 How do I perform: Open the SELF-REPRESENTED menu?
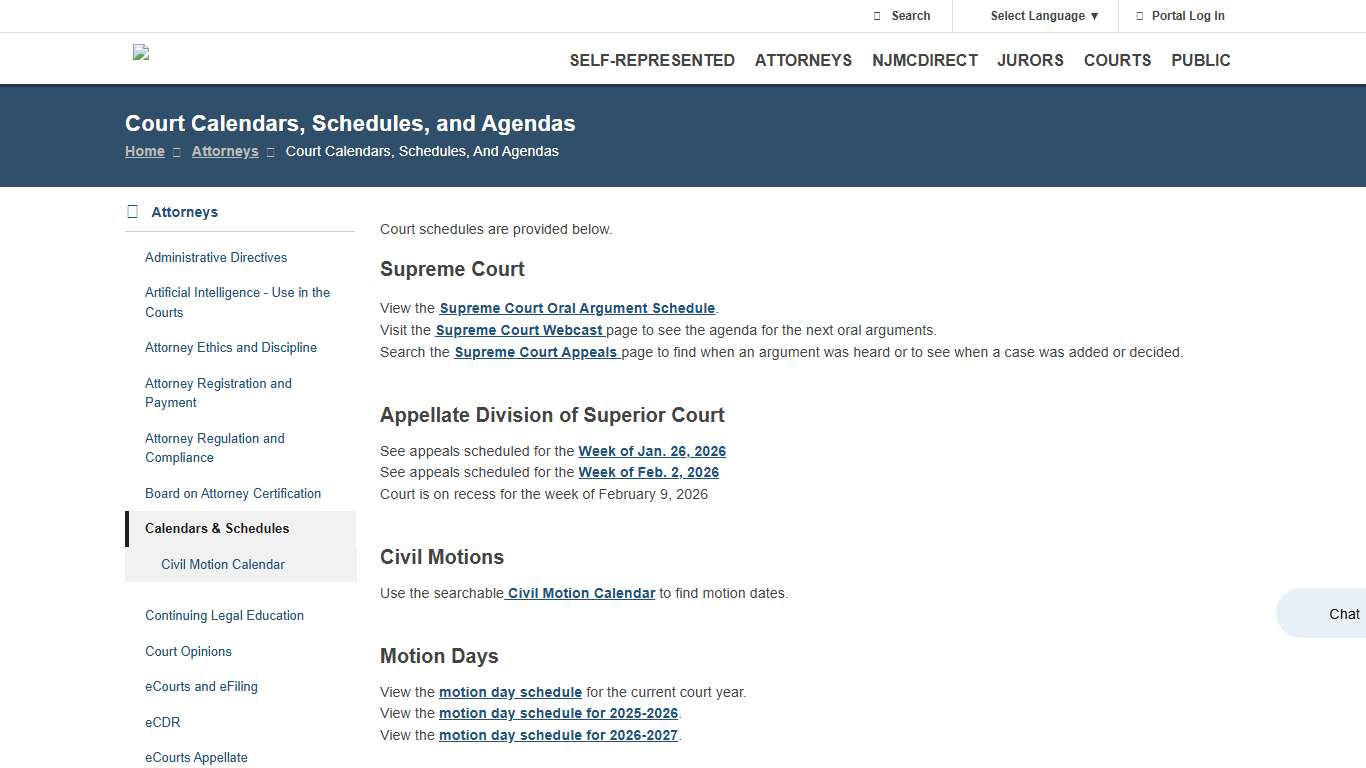point(652,60)
